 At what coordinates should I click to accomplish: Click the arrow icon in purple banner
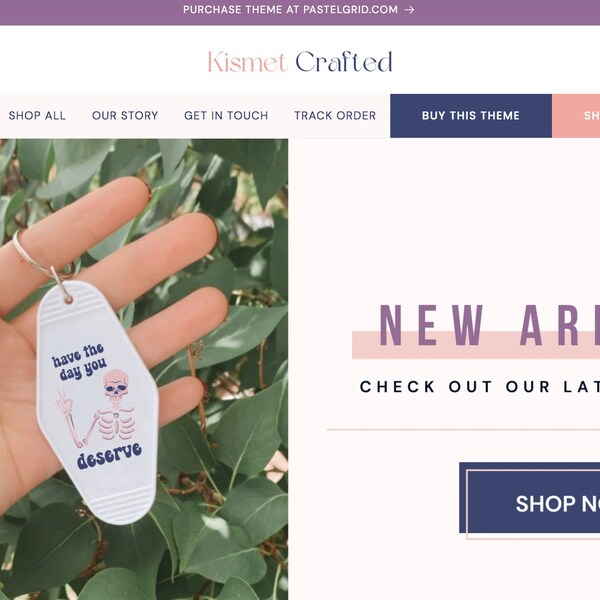409,10
